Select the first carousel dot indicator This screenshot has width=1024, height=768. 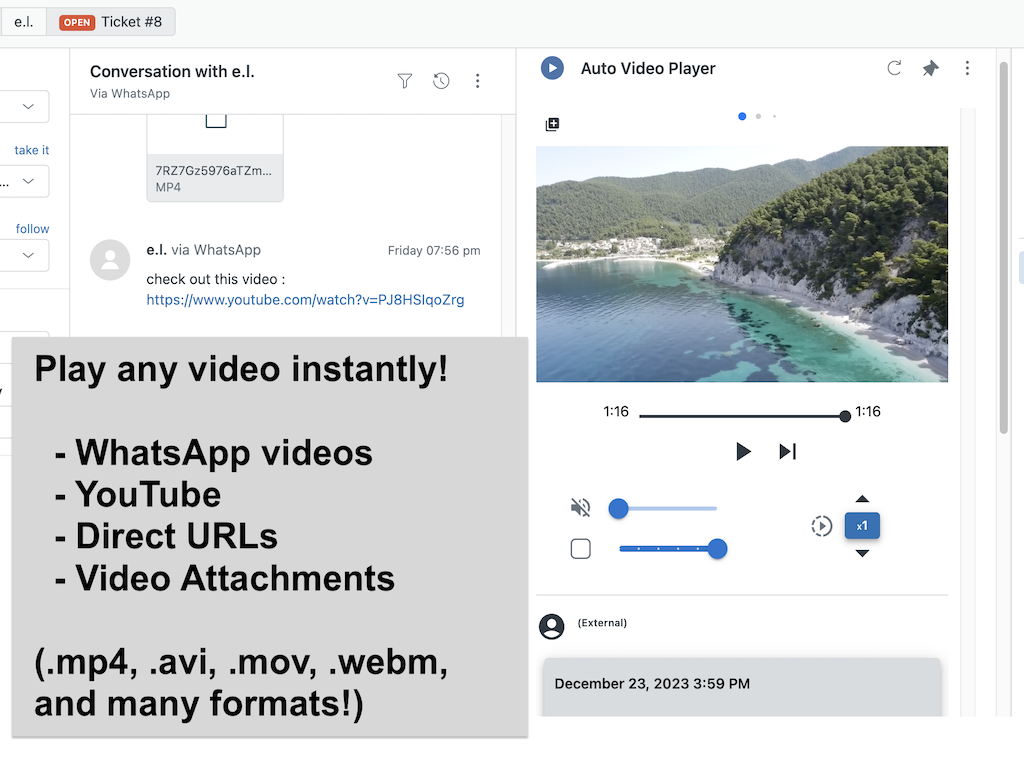[x=742, y=116]
